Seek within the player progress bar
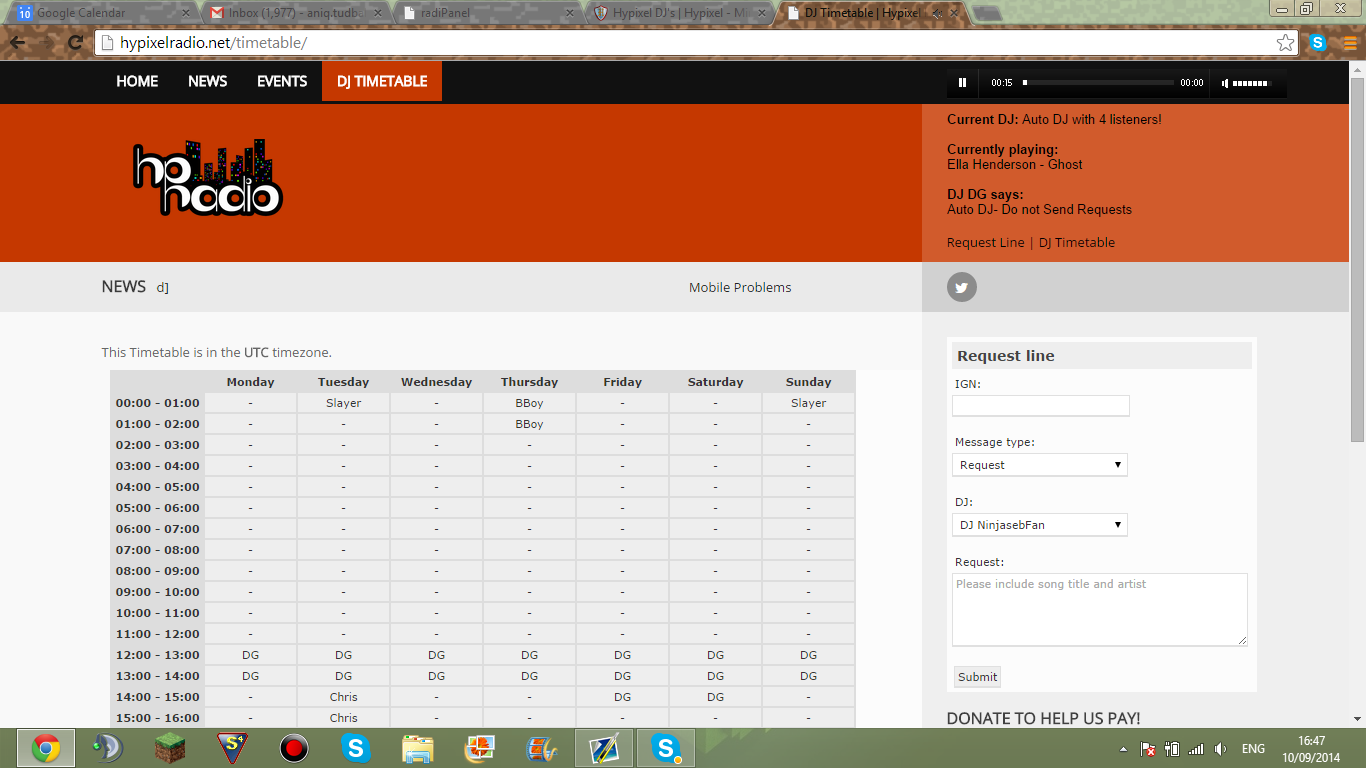 1097,83
